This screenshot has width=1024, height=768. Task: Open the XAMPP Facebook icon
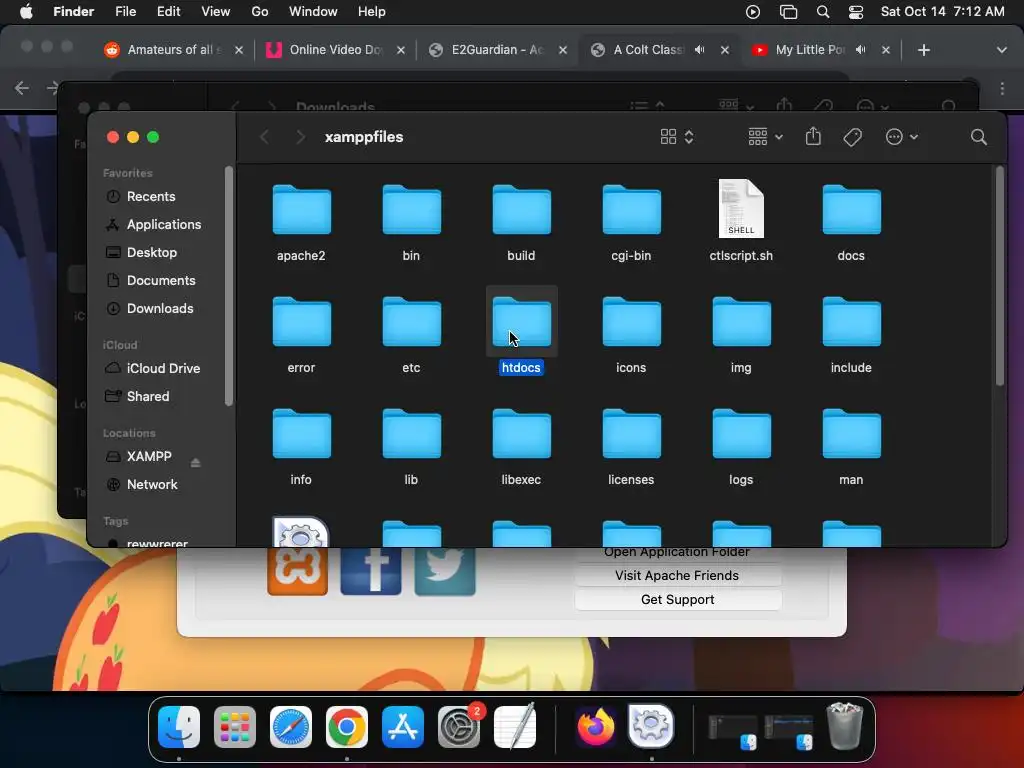(x=371, y=571)
